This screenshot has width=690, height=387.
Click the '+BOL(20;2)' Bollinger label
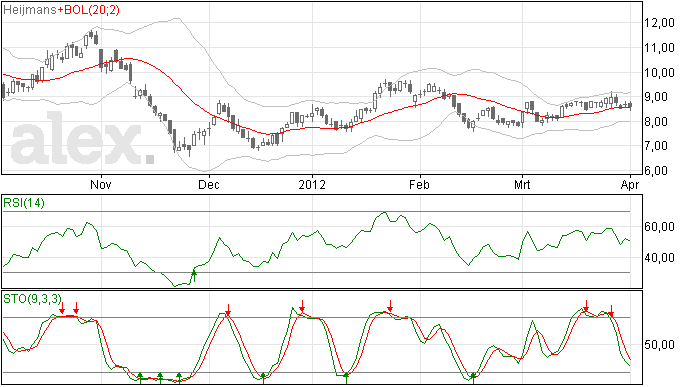88,10
